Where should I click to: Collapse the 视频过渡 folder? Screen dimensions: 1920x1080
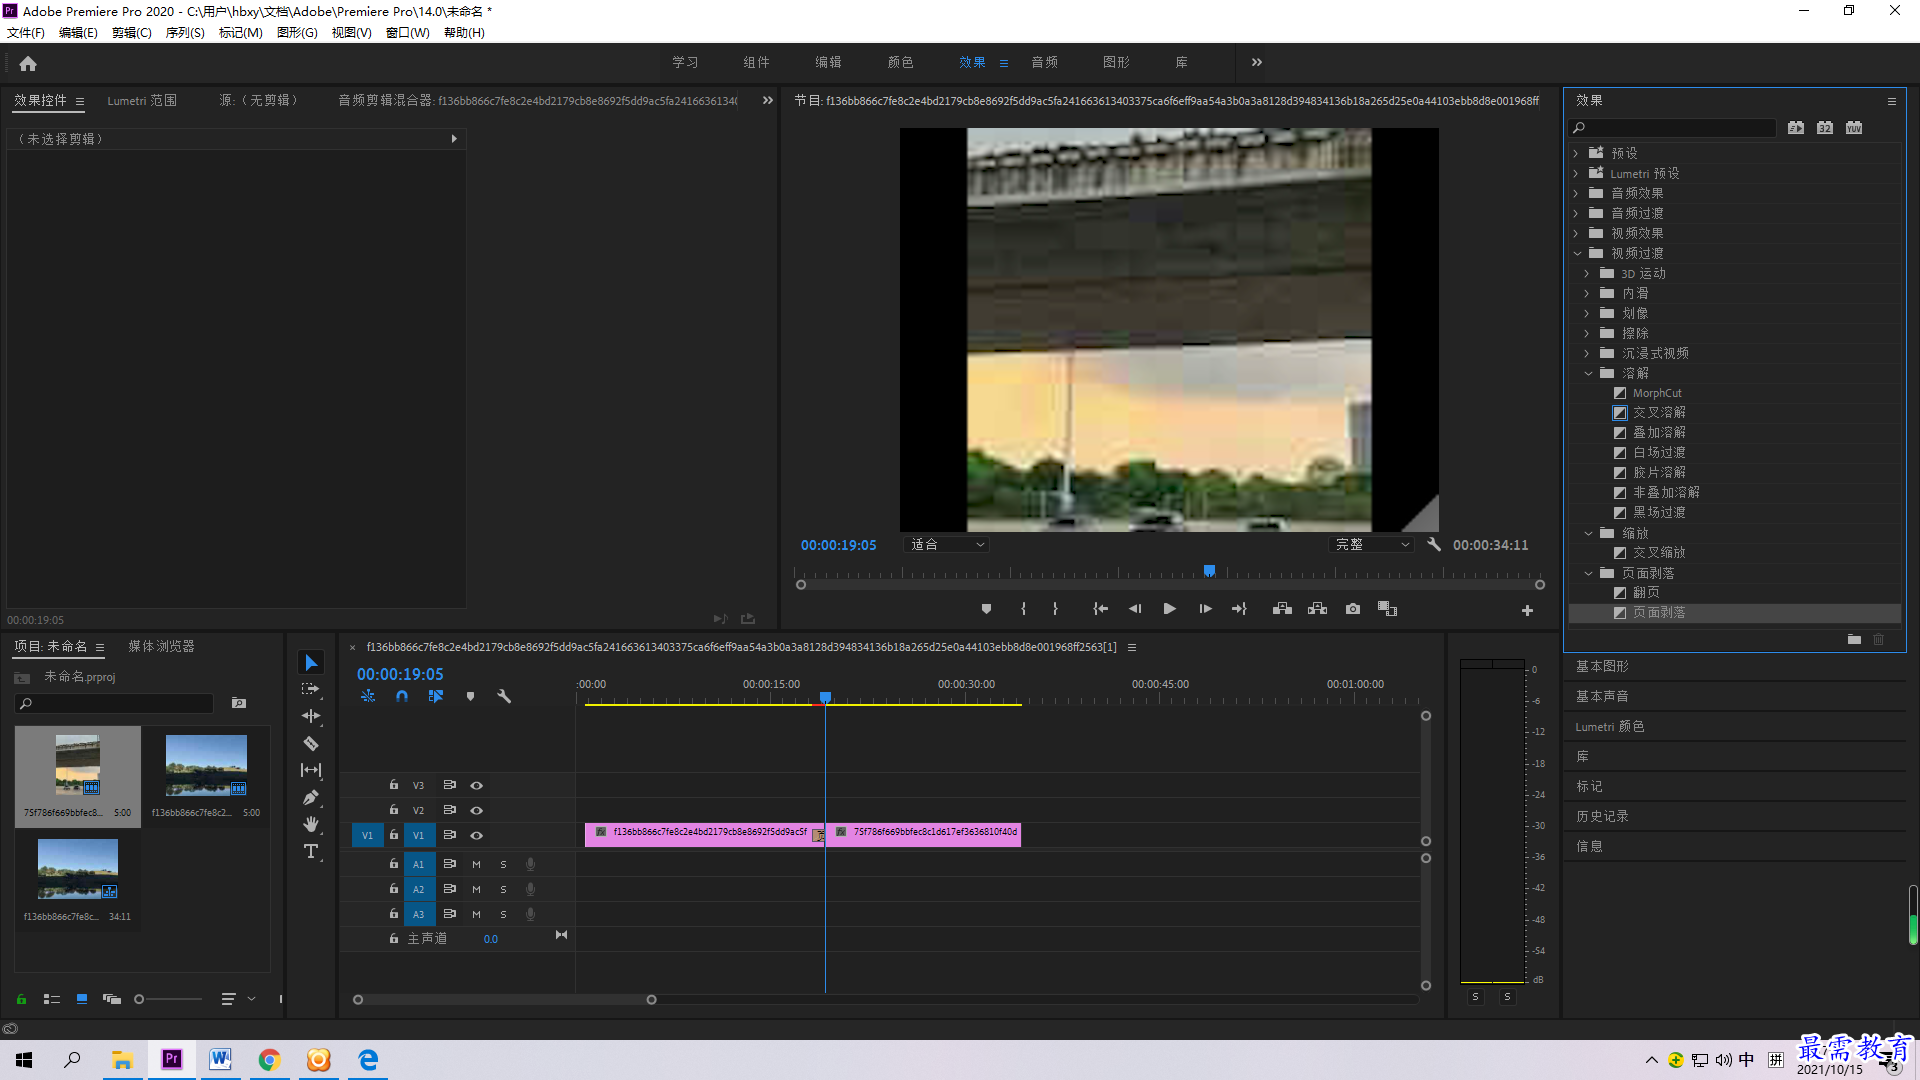tap(1576, 254)
